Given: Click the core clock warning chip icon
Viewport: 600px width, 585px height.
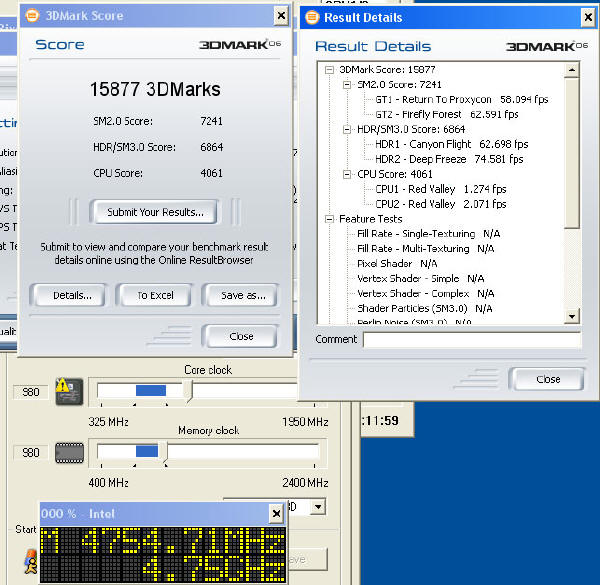Looking at the screenshot, I should pyautogui.click(x=69, y=391).
